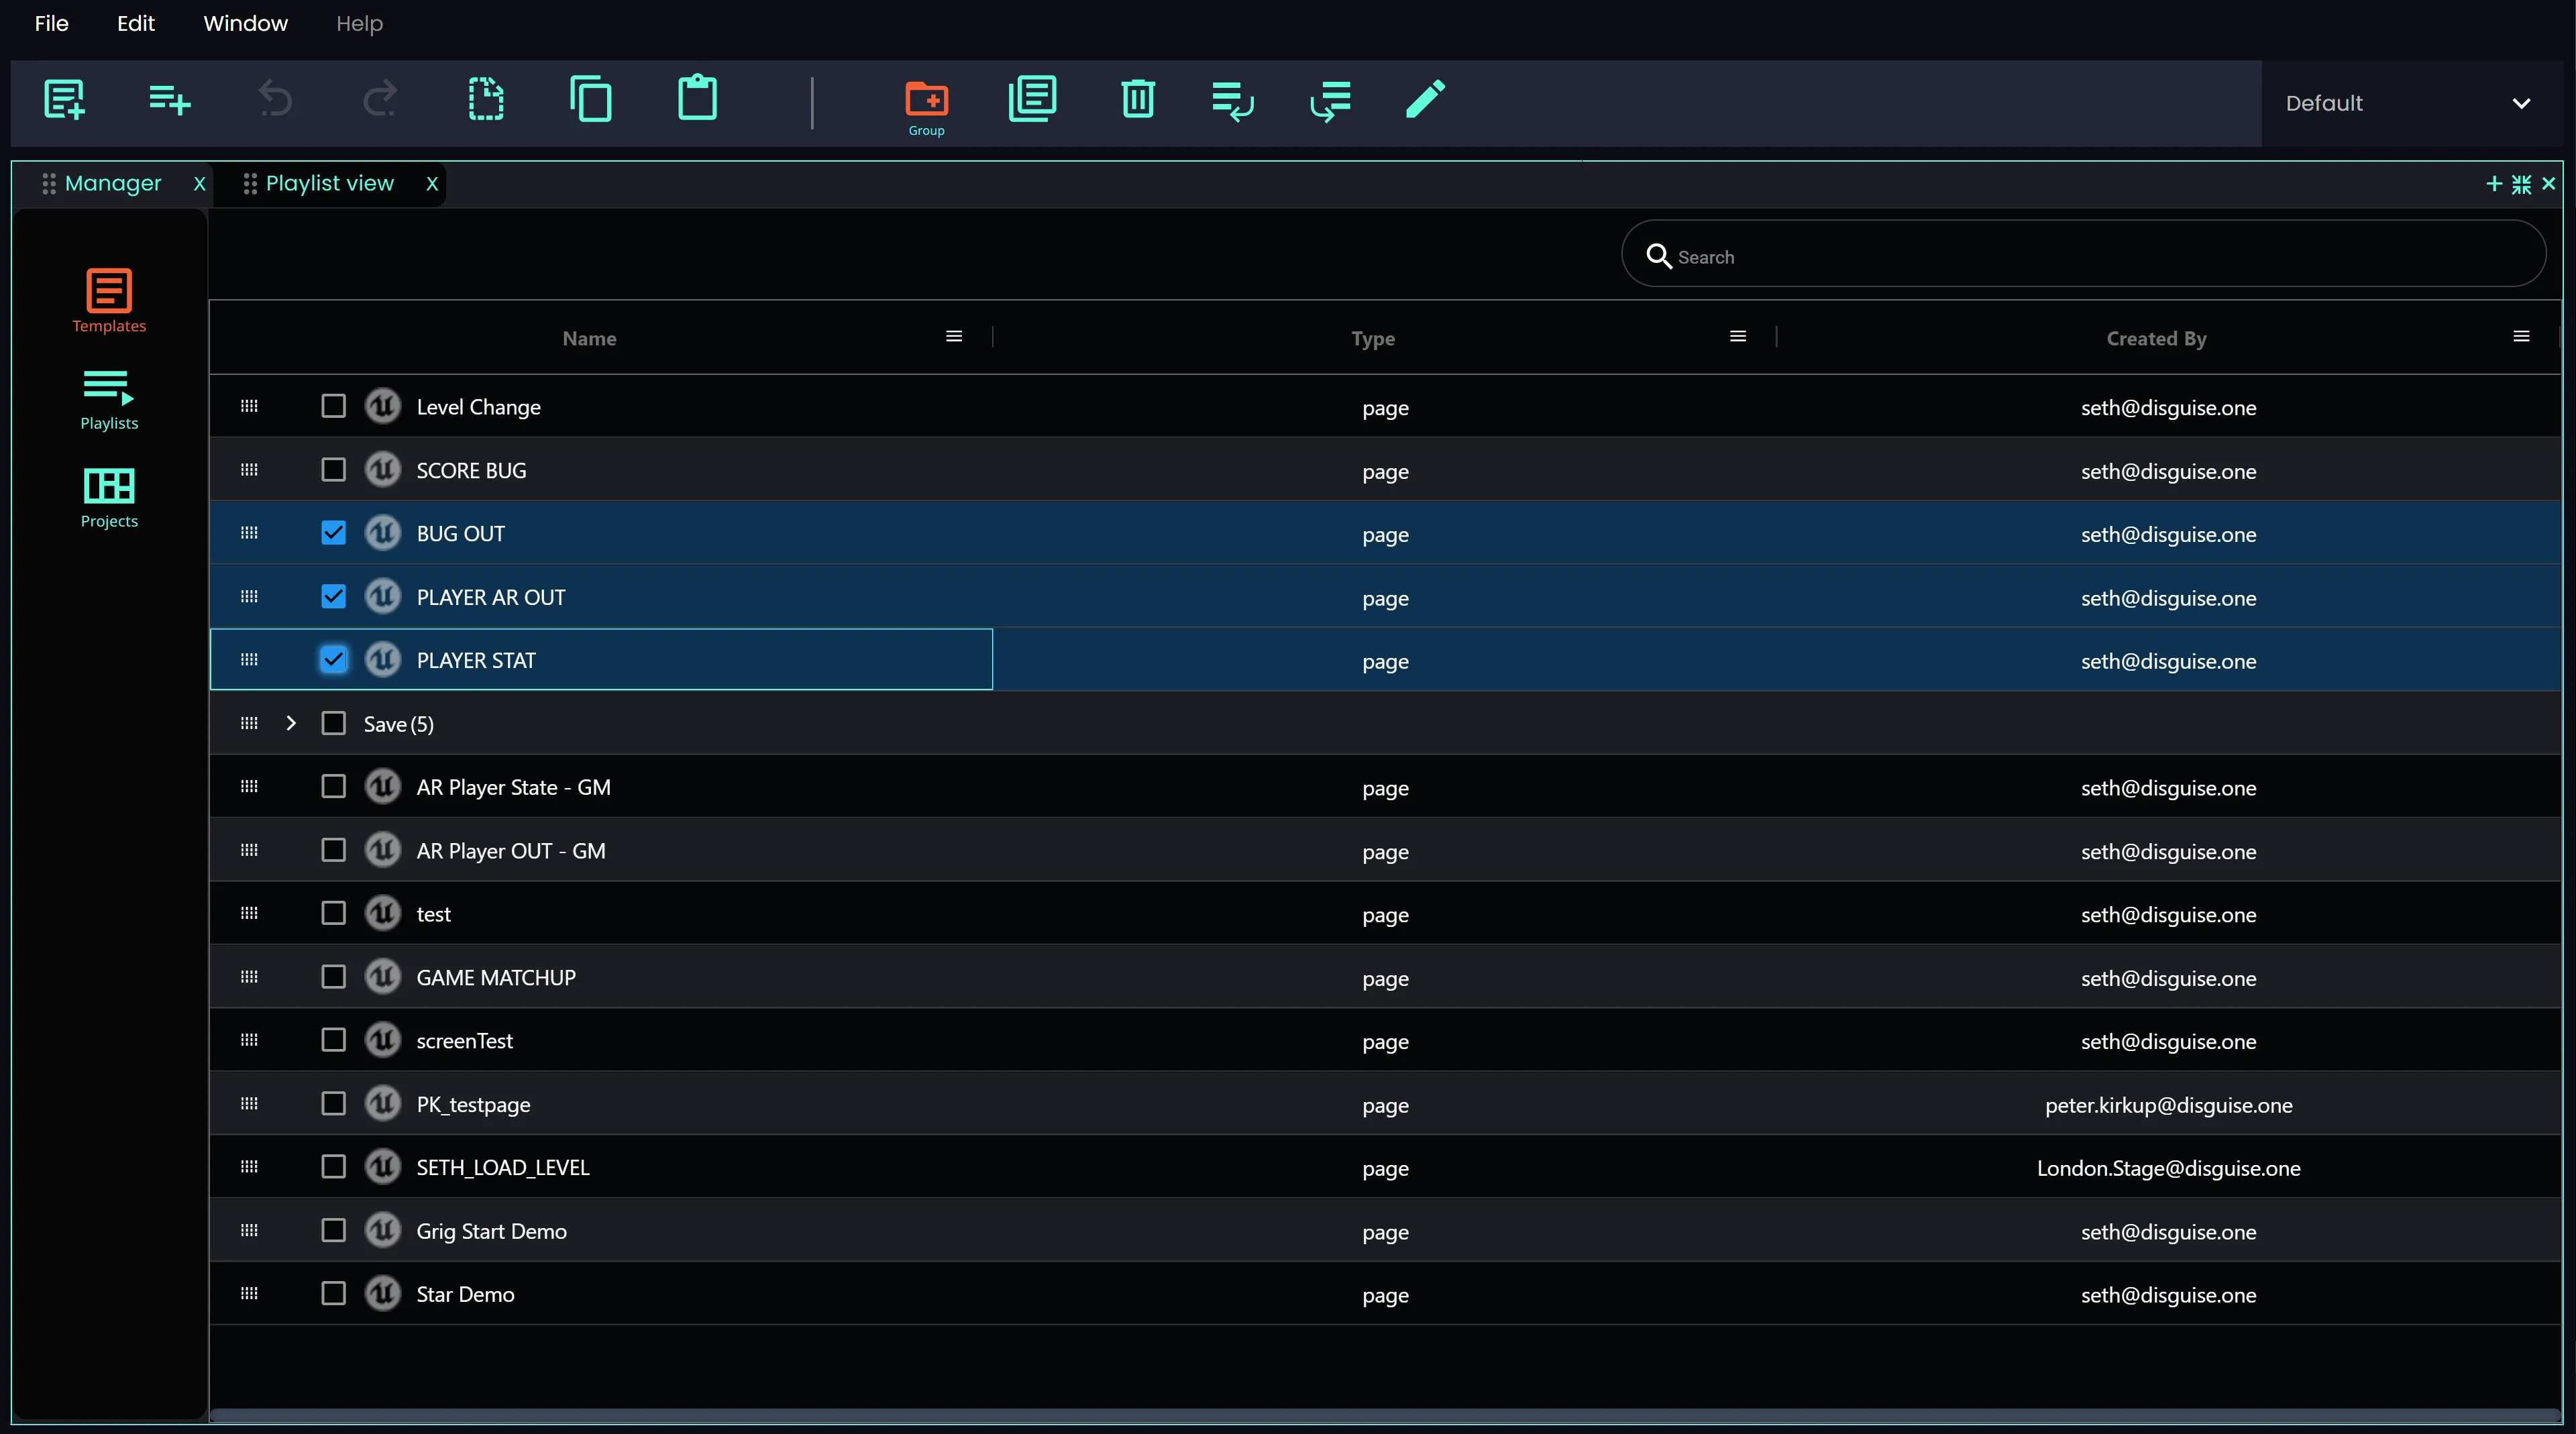Check the Level Change checkbox
Screen dimensions: 2576x1434
333,406
